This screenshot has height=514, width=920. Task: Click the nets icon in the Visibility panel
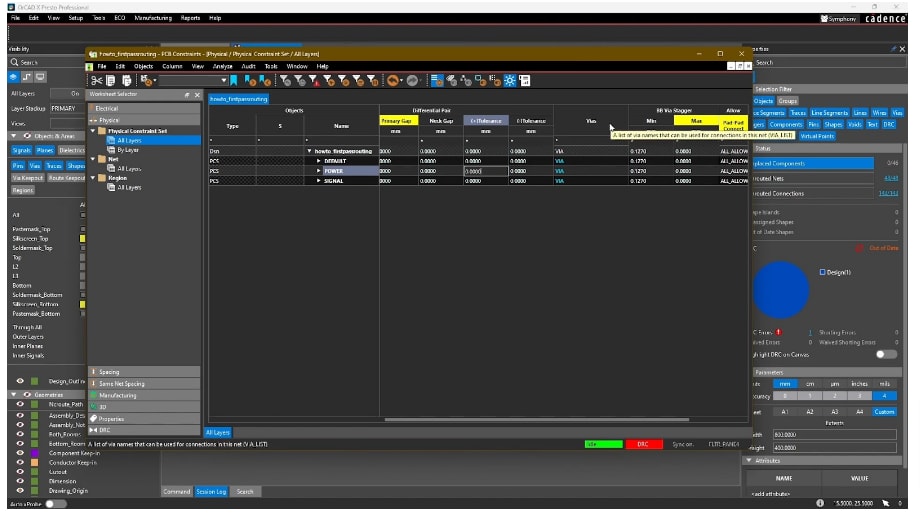coord(27,77)
